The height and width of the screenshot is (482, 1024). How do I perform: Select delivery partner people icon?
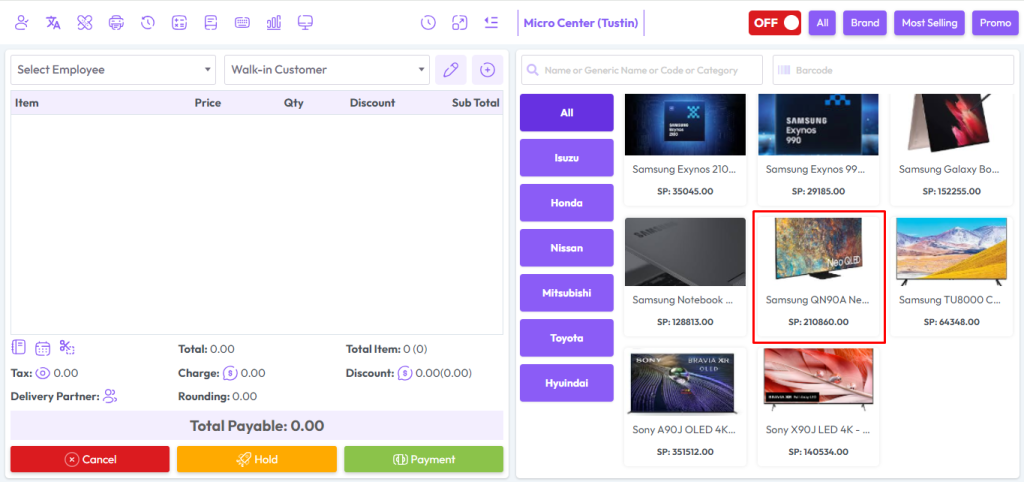[x=110, y=396]
